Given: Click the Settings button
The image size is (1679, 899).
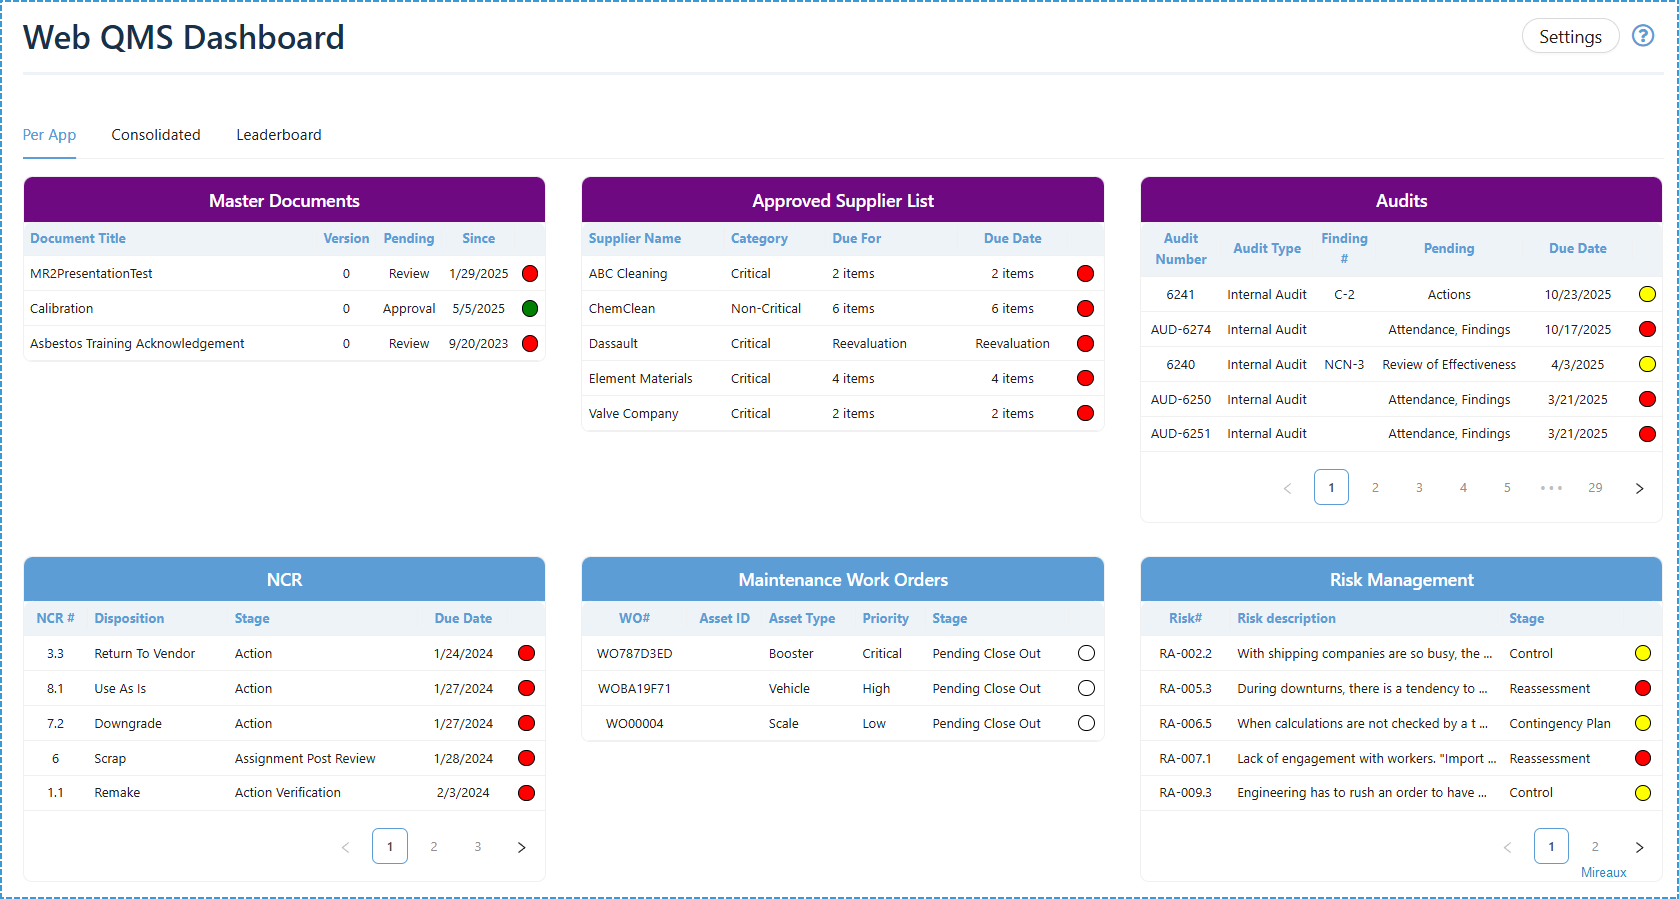Looking at the screenshot, I should (x=1569, y=37).
